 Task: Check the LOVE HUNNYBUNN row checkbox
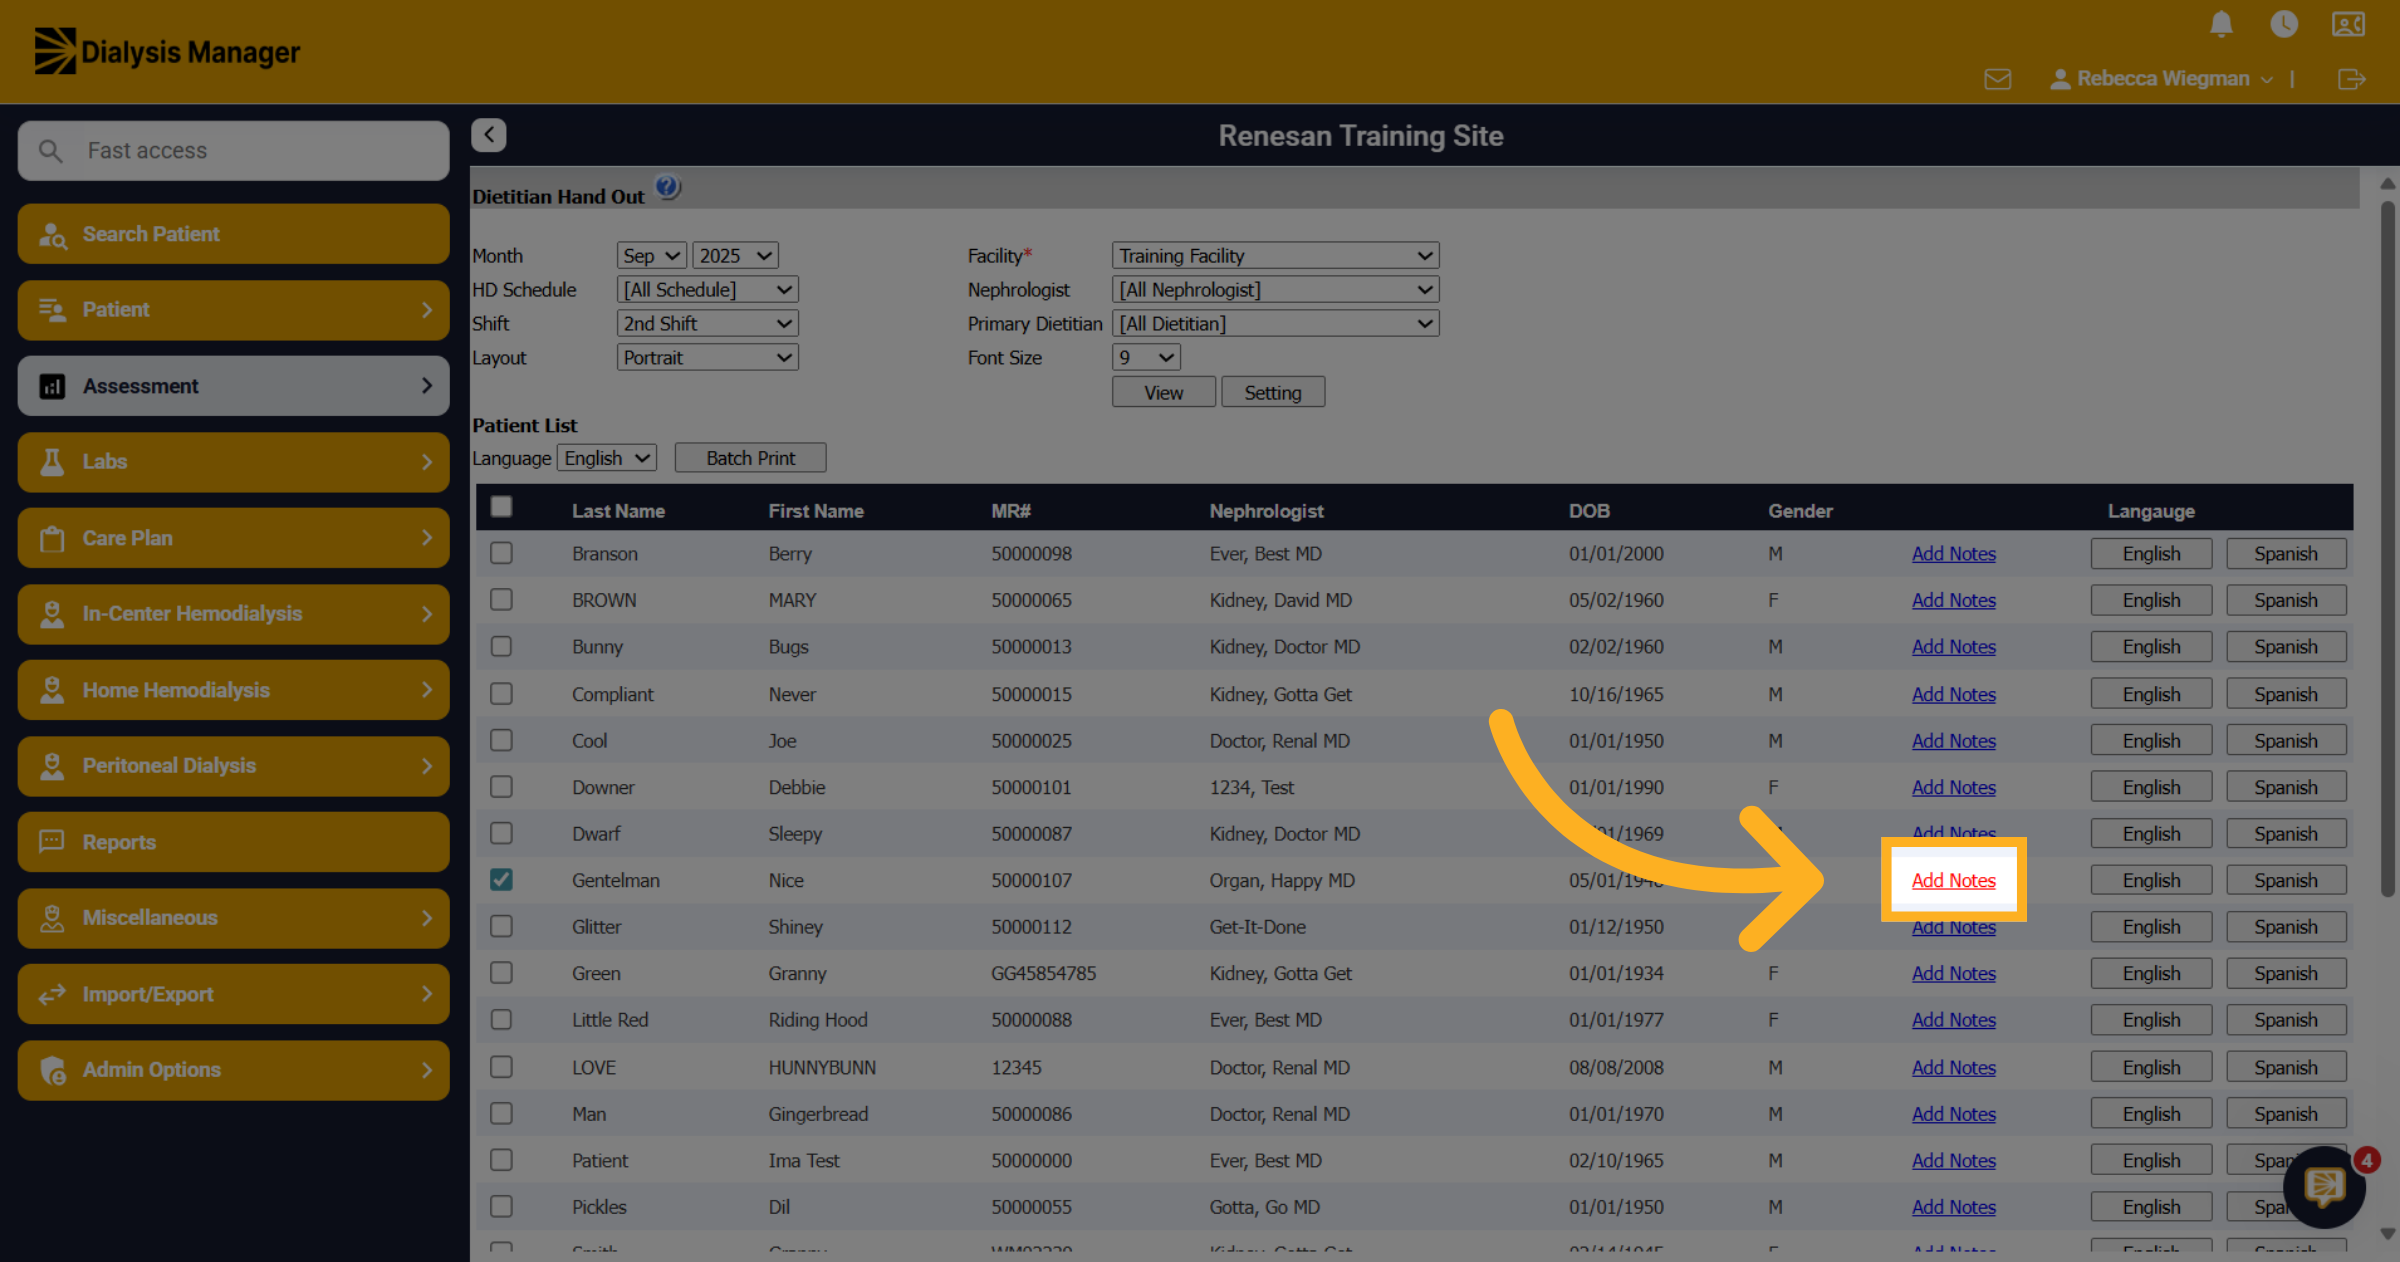[x=501, y=1067]
